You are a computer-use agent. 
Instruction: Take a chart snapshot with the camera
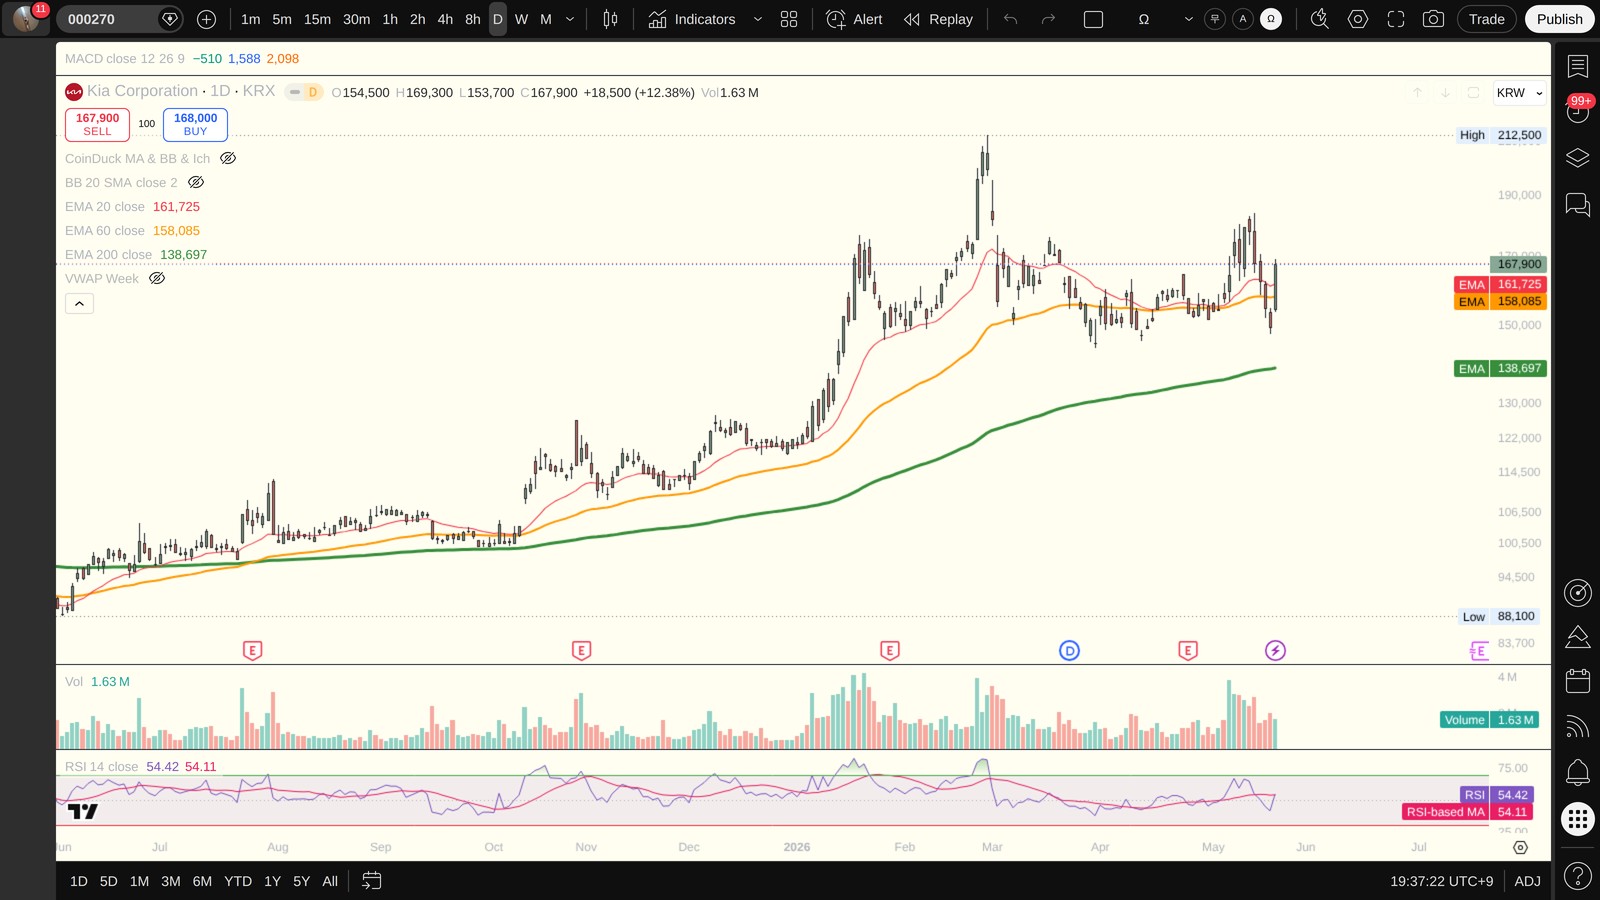(1433, 19)
